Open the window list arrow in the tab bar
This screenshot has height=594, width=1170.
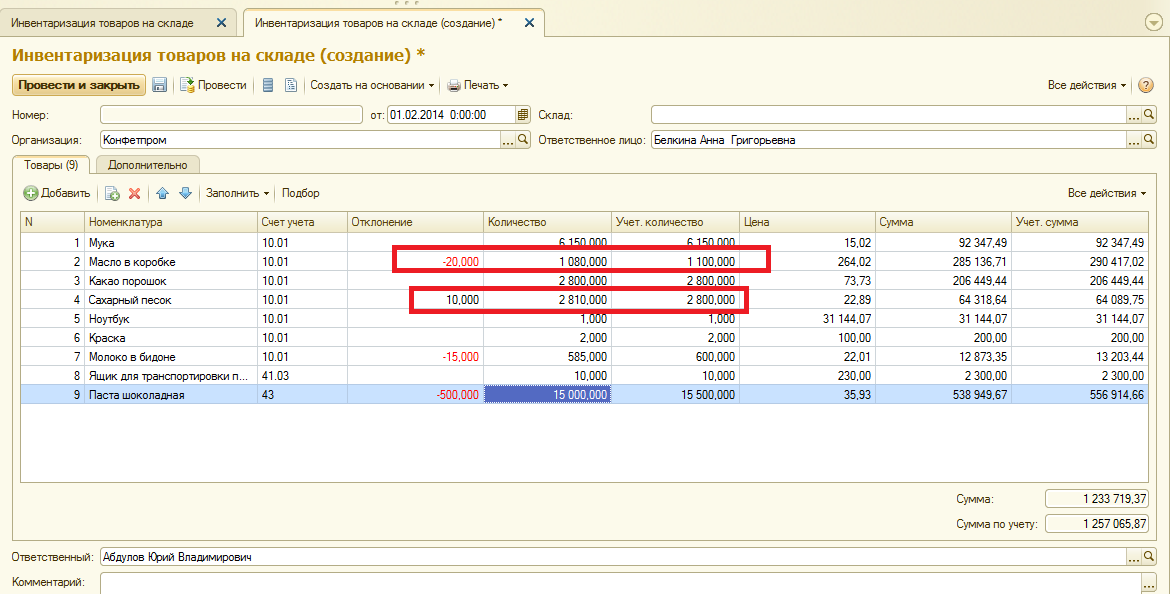point(1153,23)
